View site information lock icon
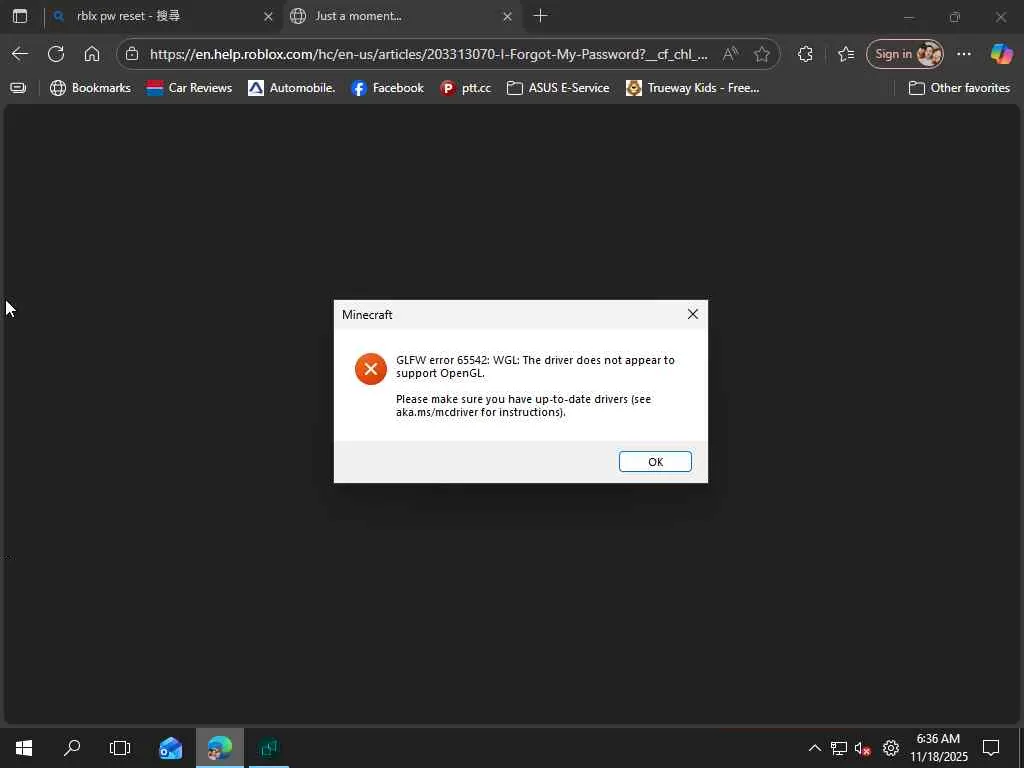1024x768 pixels. pos(132,54)
